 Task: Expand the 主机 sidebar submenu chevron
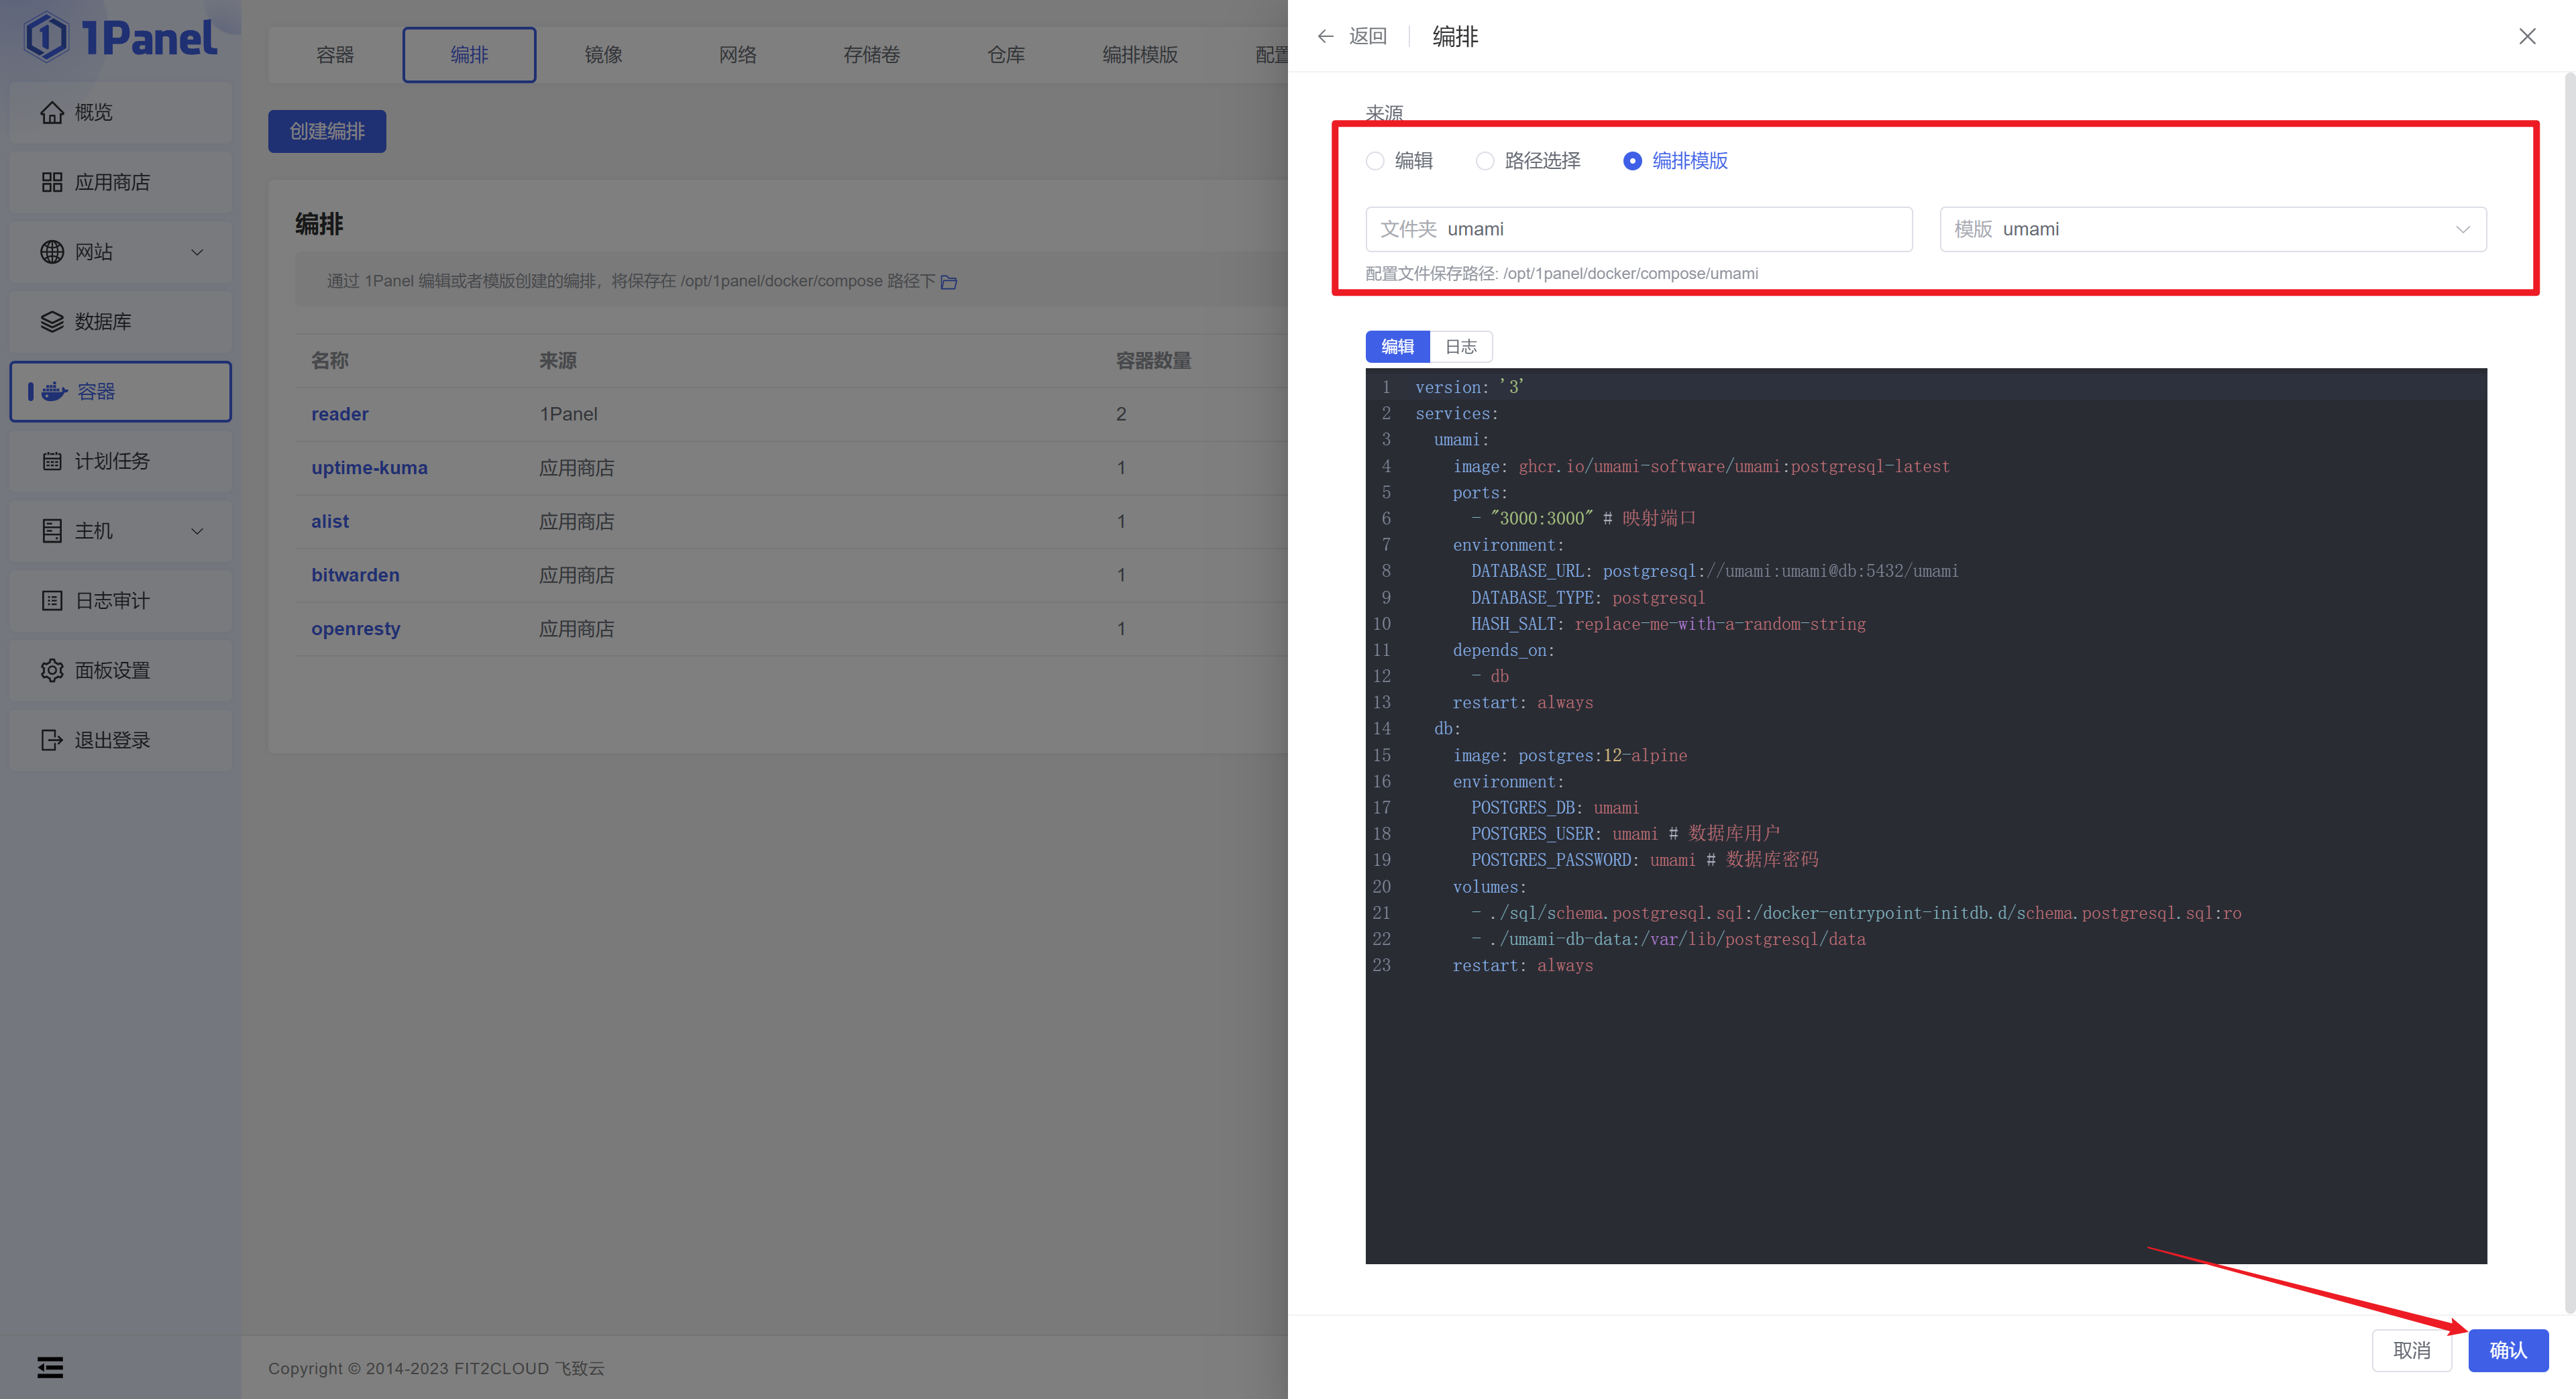tap(197, 531)
